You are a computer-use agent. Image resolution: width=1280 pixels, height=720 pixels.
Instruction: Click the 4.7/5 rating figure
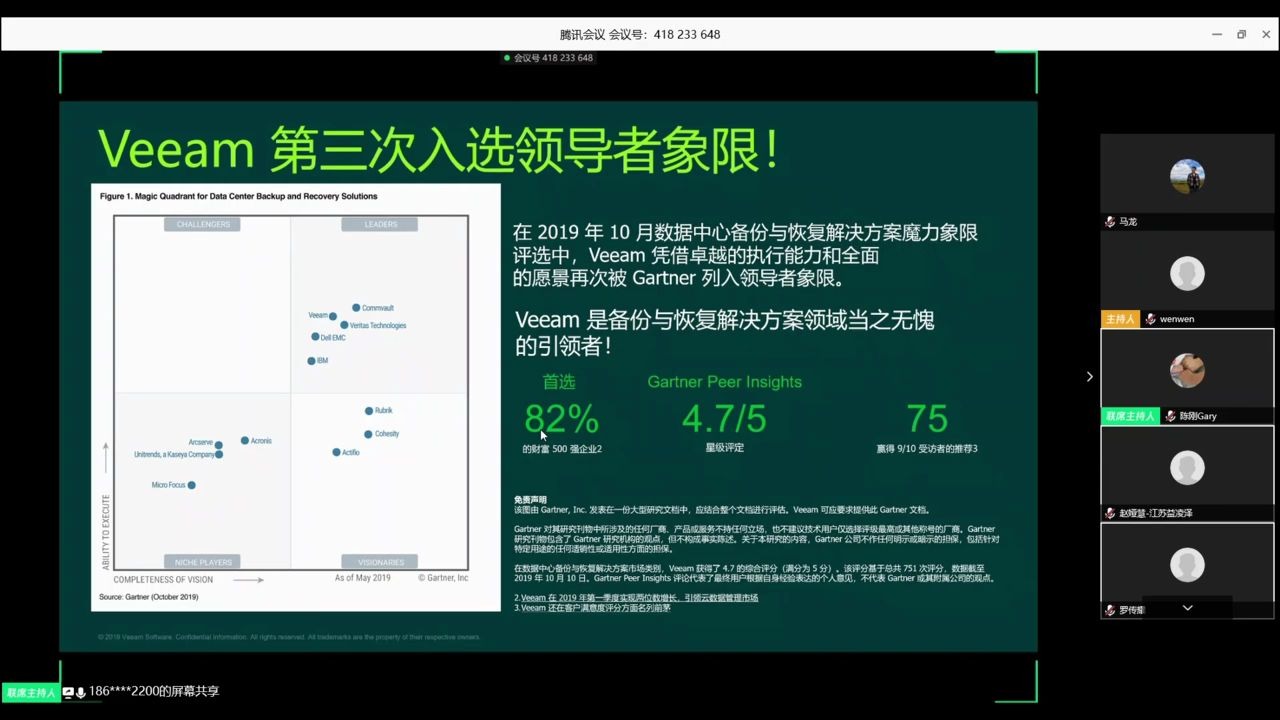[724, 418]
